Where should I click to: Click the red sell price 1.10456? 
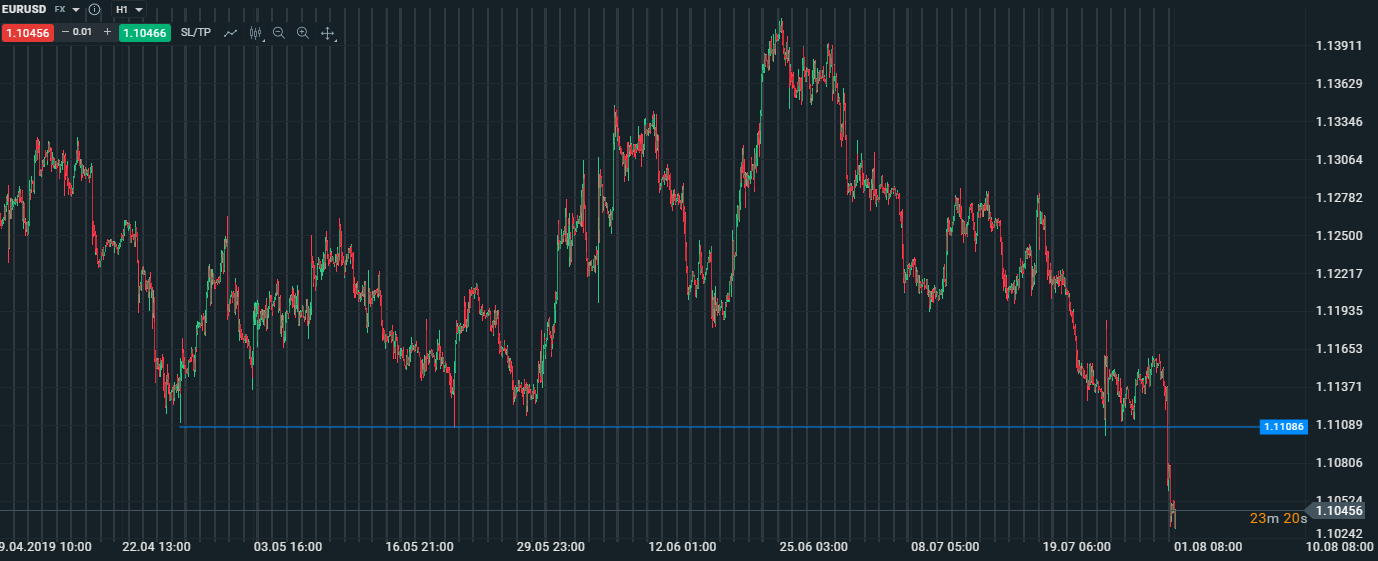tap(27, 32)
